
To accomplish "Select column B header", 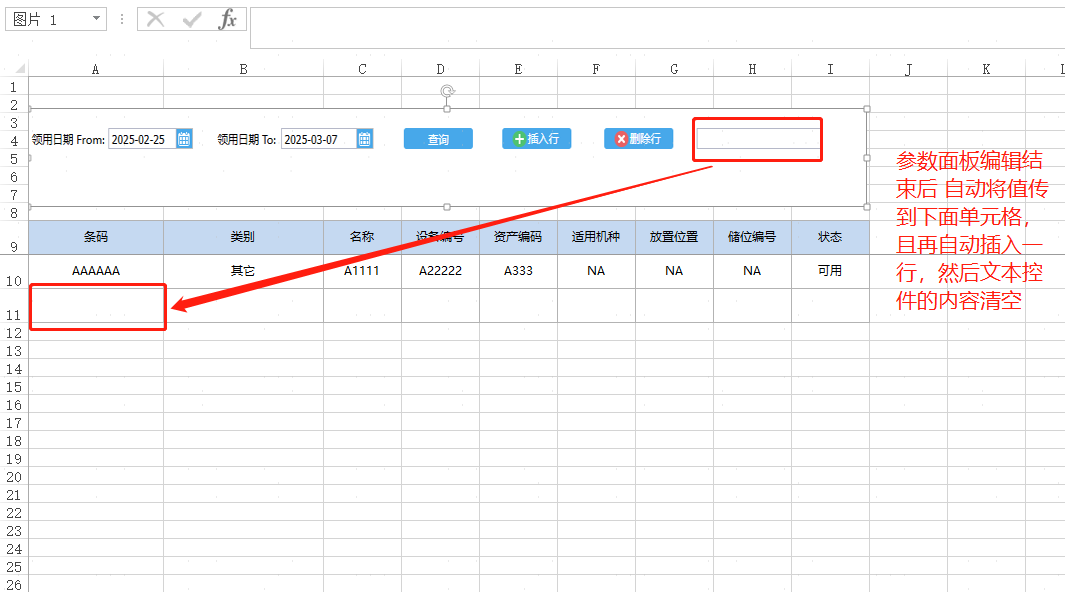I will tap(243, 69).
